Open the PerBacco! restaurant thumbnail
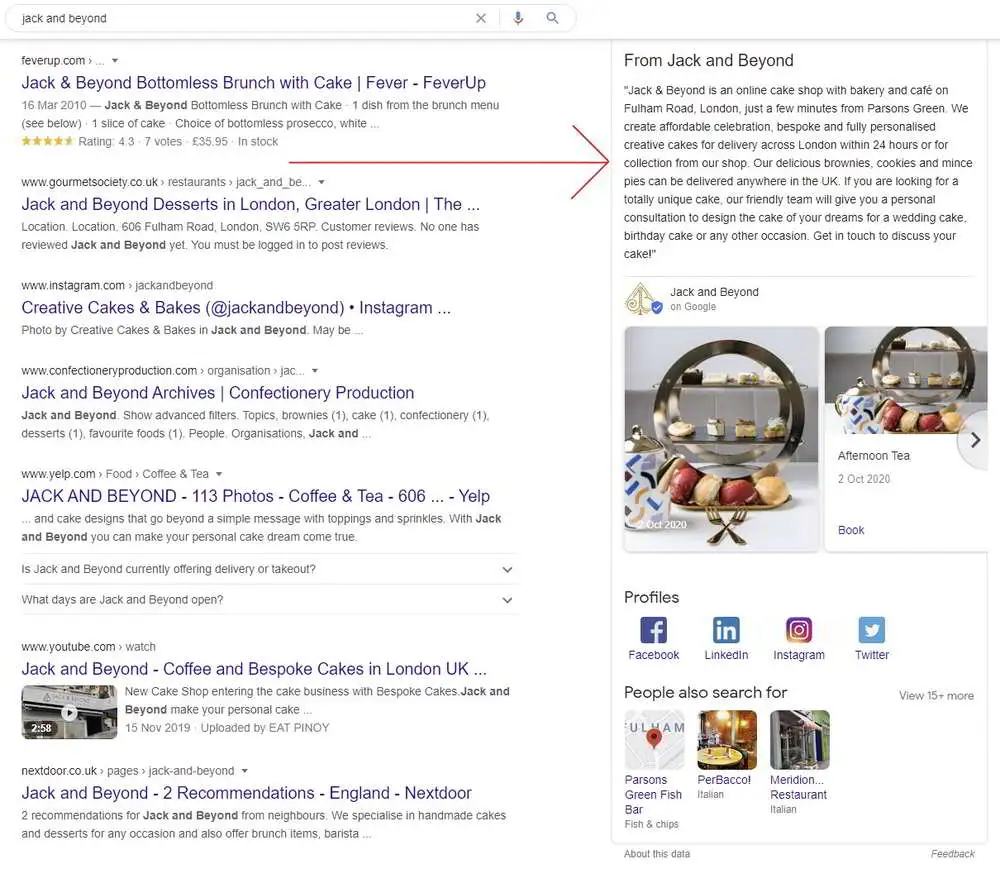 (727, 740)
